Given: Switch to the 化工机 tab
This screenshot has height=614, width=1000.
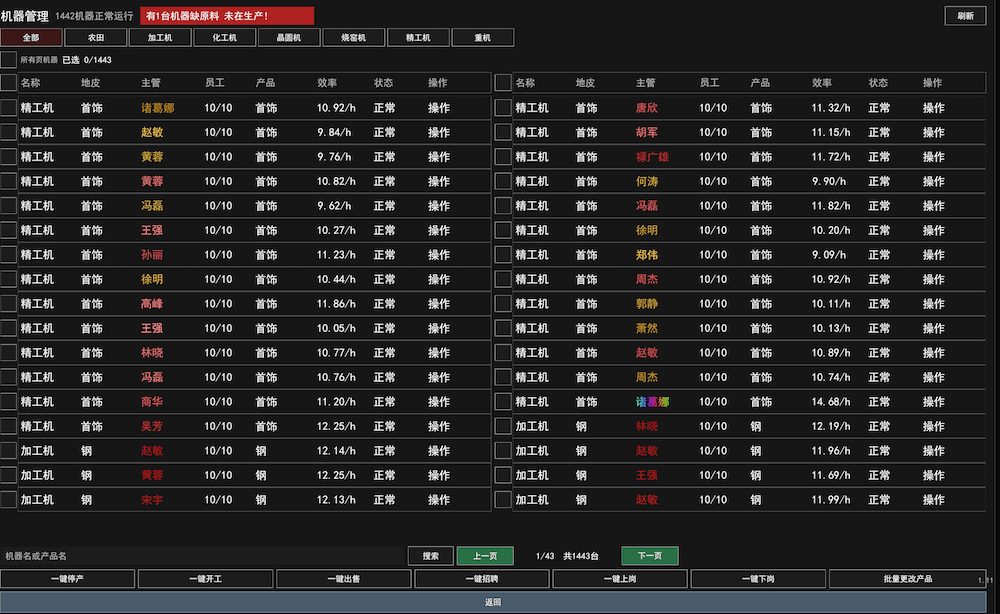Looking at the screenshot, I should click(224, 38).
